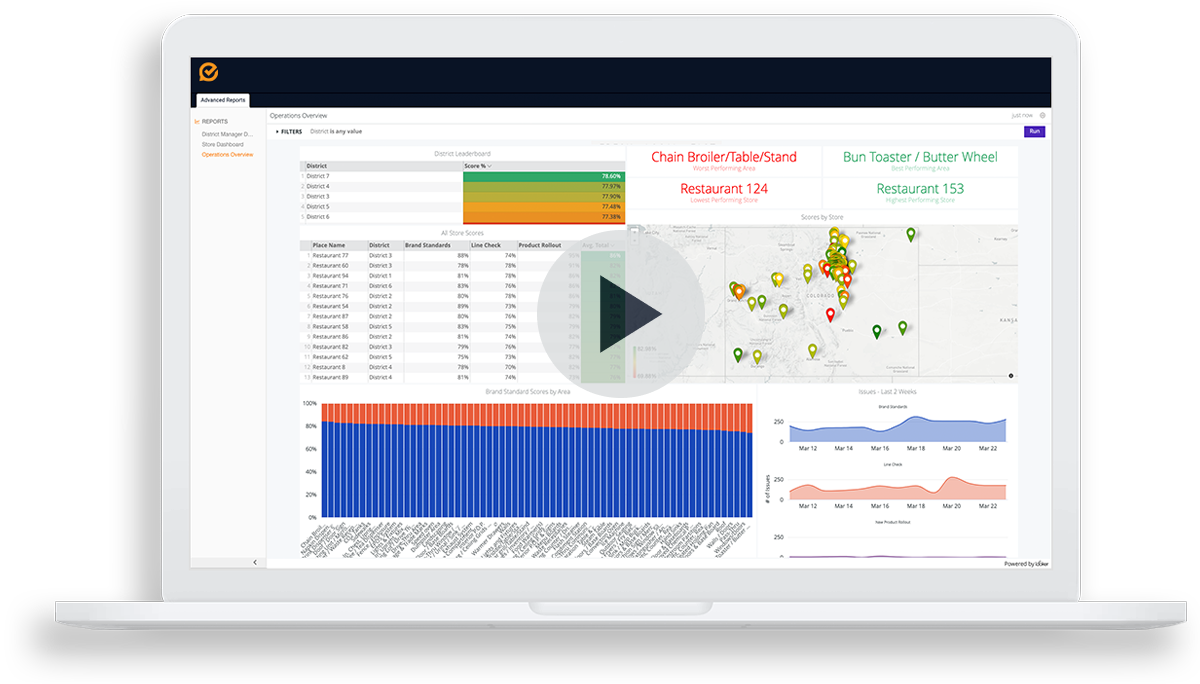Select a red pin on the Scores by Store map
1200x684 pixels.
pyautogui.click(x=830, y=314)
